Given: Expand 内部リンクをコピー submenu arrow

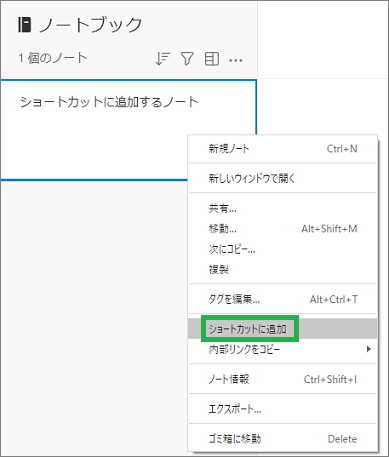Looking at the screenshot, I should [368, 349].
